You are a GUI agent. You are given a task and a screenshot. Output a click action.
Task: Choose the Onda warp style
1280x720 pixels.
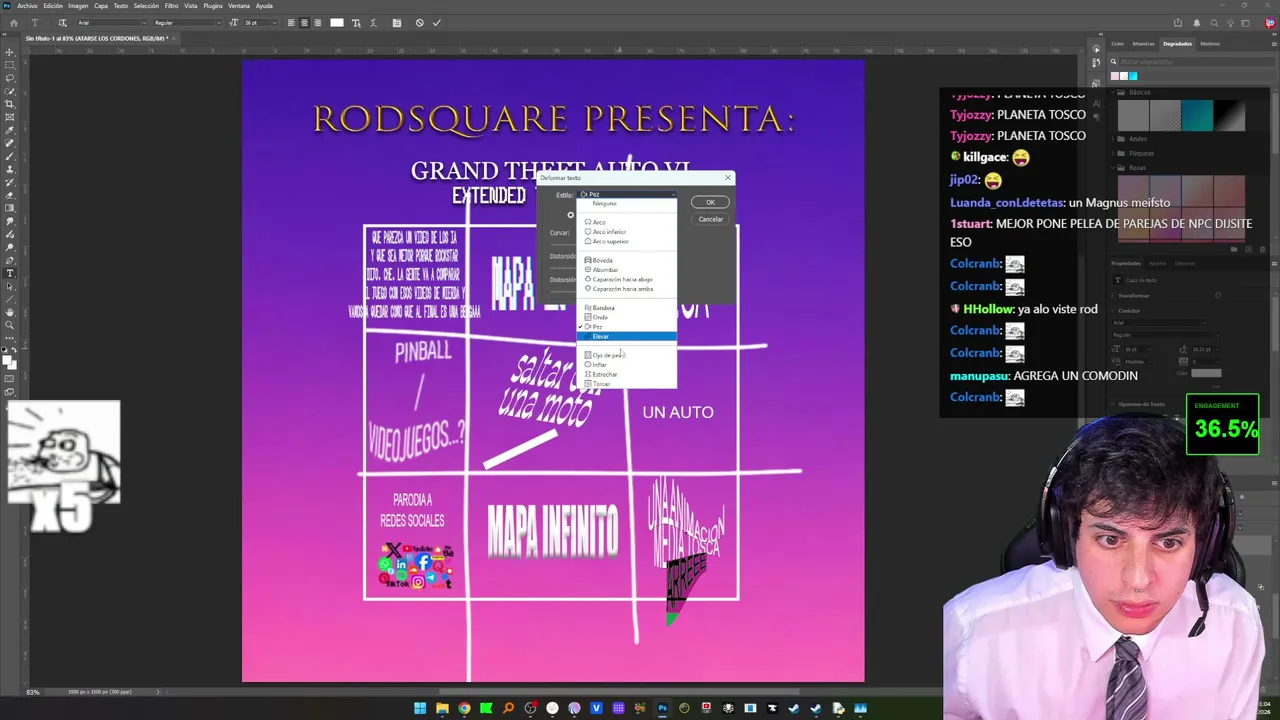pos(627,317)
